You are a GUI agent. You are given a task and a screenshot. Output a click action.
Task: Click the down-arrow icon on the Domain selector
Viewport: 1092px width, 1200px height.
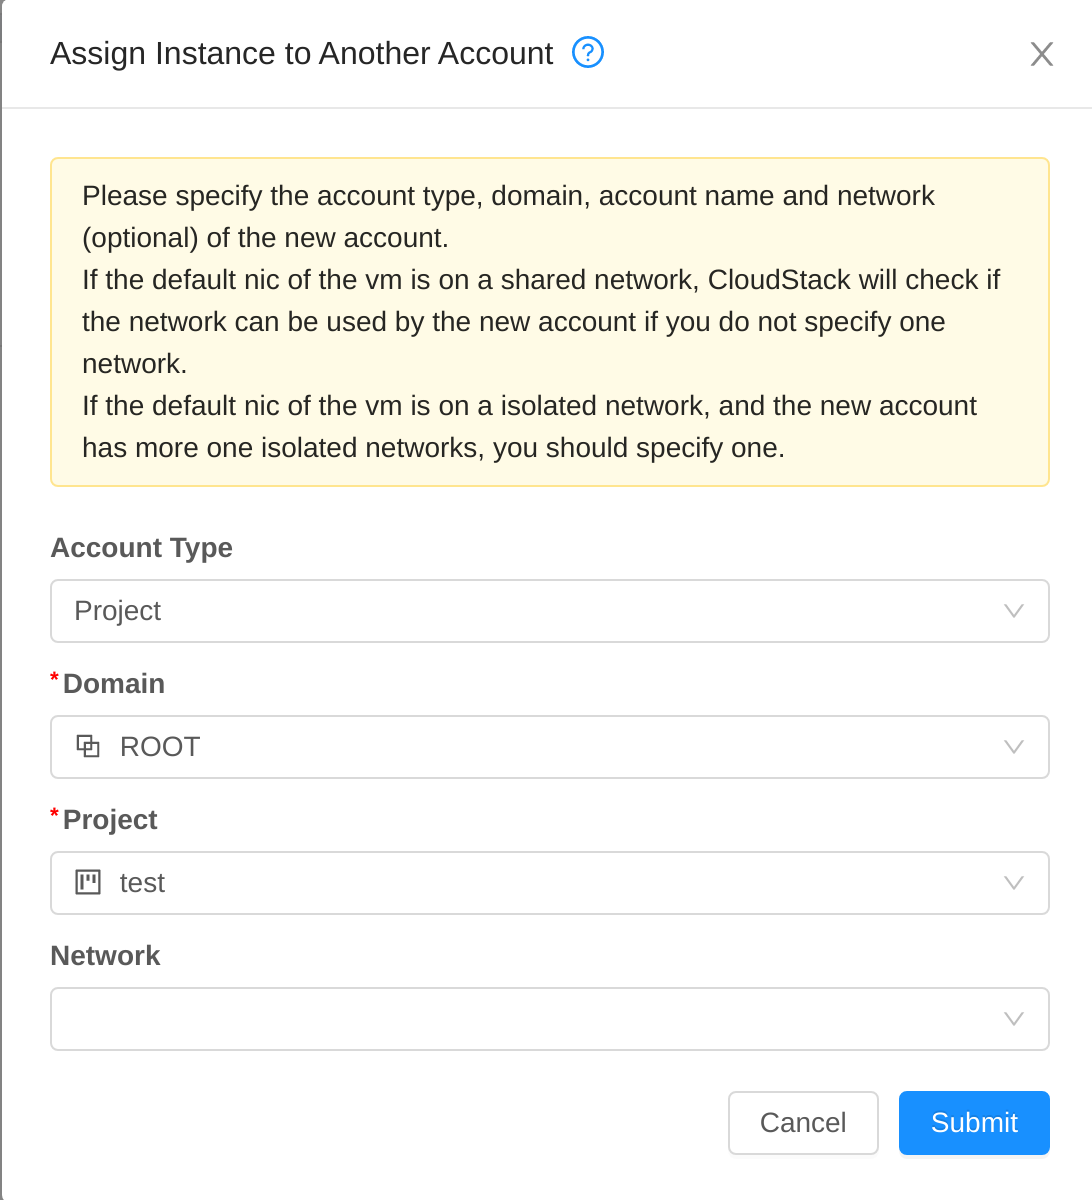pos(1014,746)
